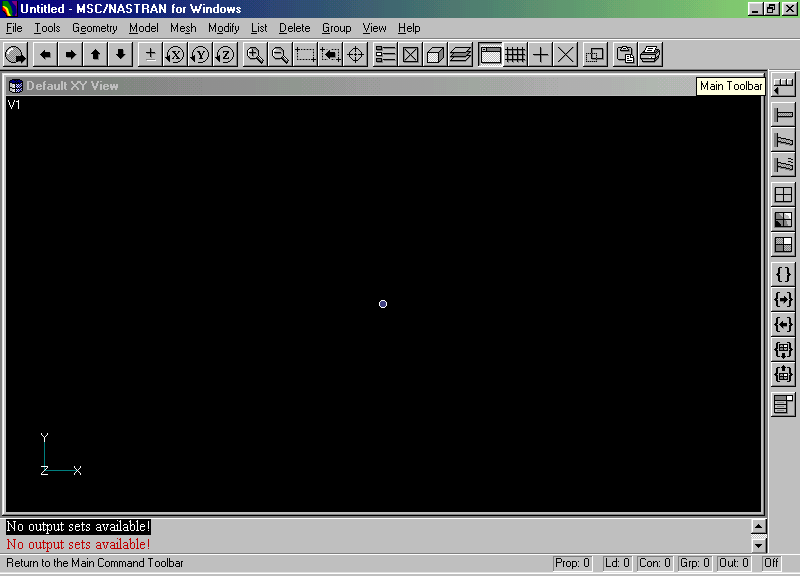The image size is (800, 576).
Task: Click the checkered criteria four-pane icon
Action: tap(783, 244)
